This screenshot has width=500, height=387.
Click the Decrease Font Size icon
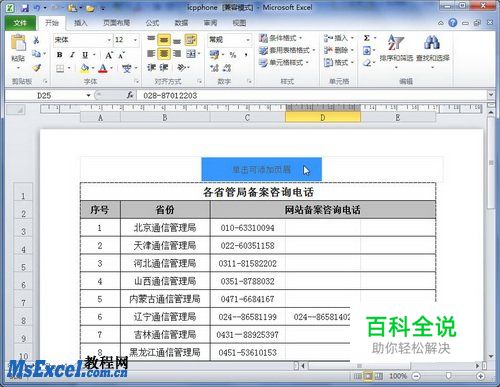(121, 55)
